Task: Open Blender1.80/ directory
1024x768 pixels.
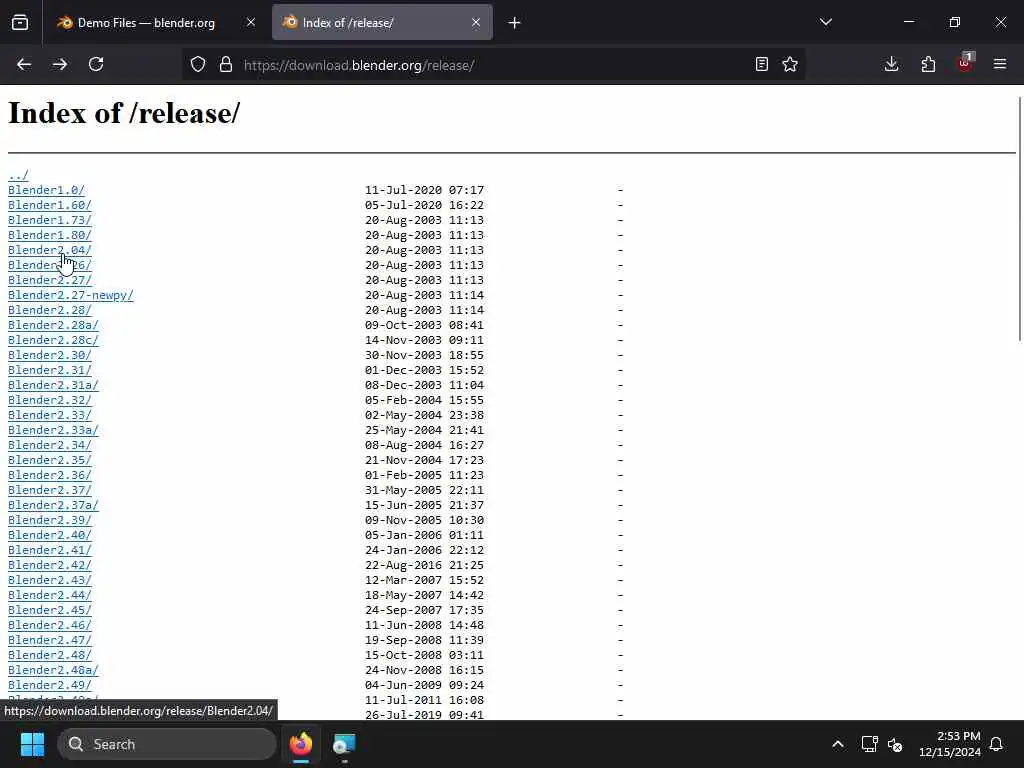Action: pos(50,235)
